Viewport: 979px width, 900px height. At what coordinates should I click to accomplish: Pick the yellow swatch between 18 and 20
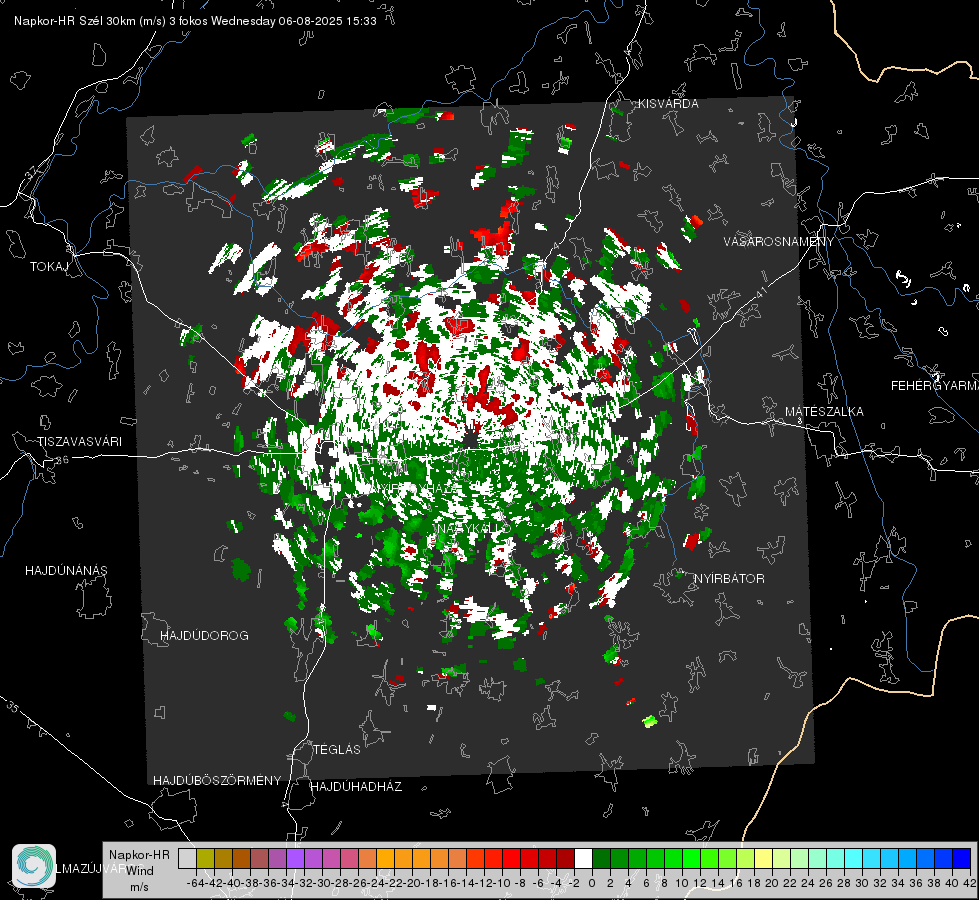click(763, 859)
